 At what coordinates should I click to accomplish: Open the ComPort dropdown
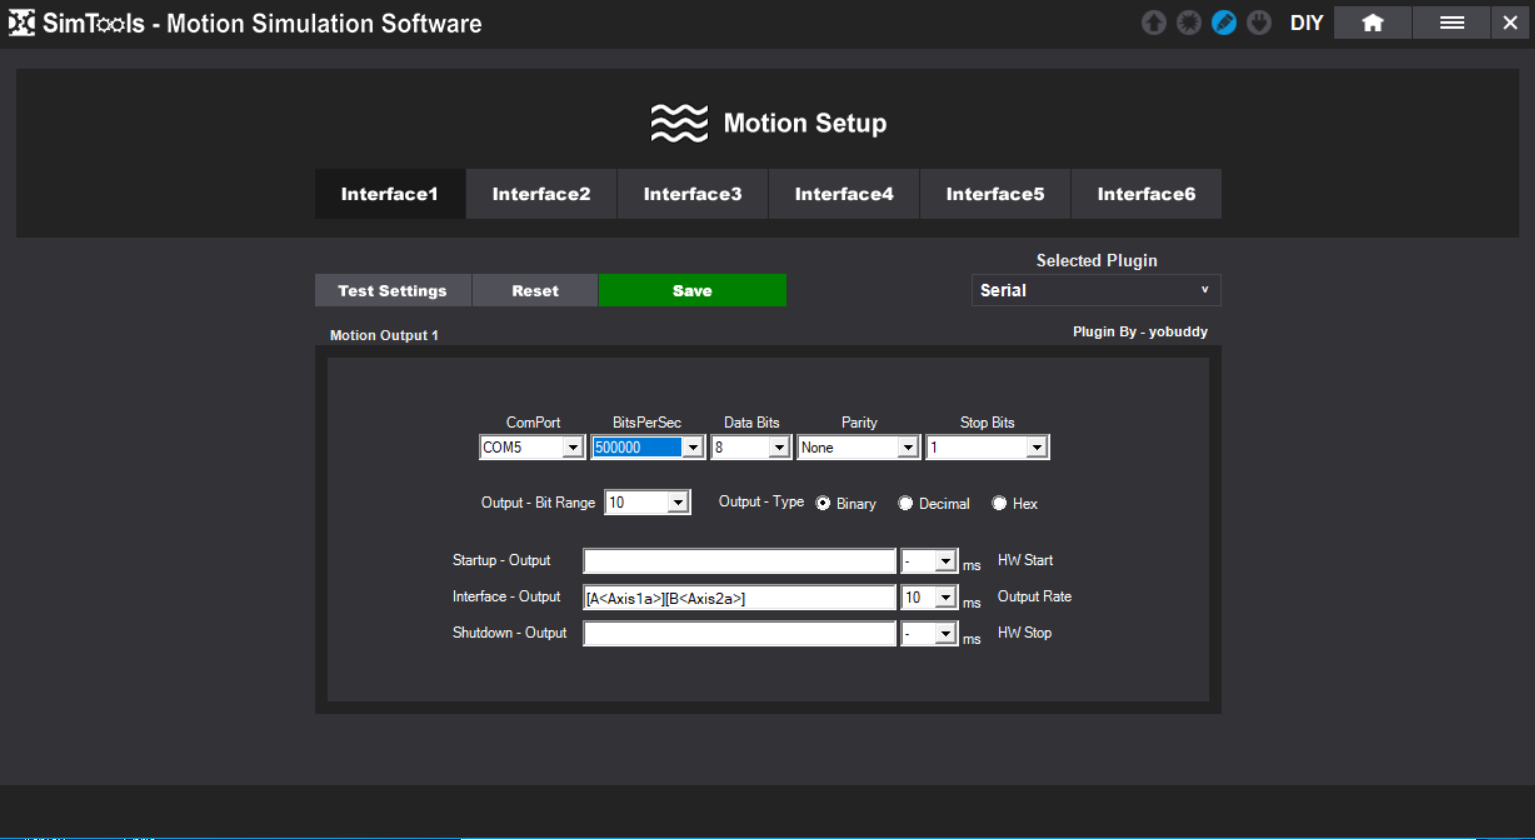[x=572, y=448]
